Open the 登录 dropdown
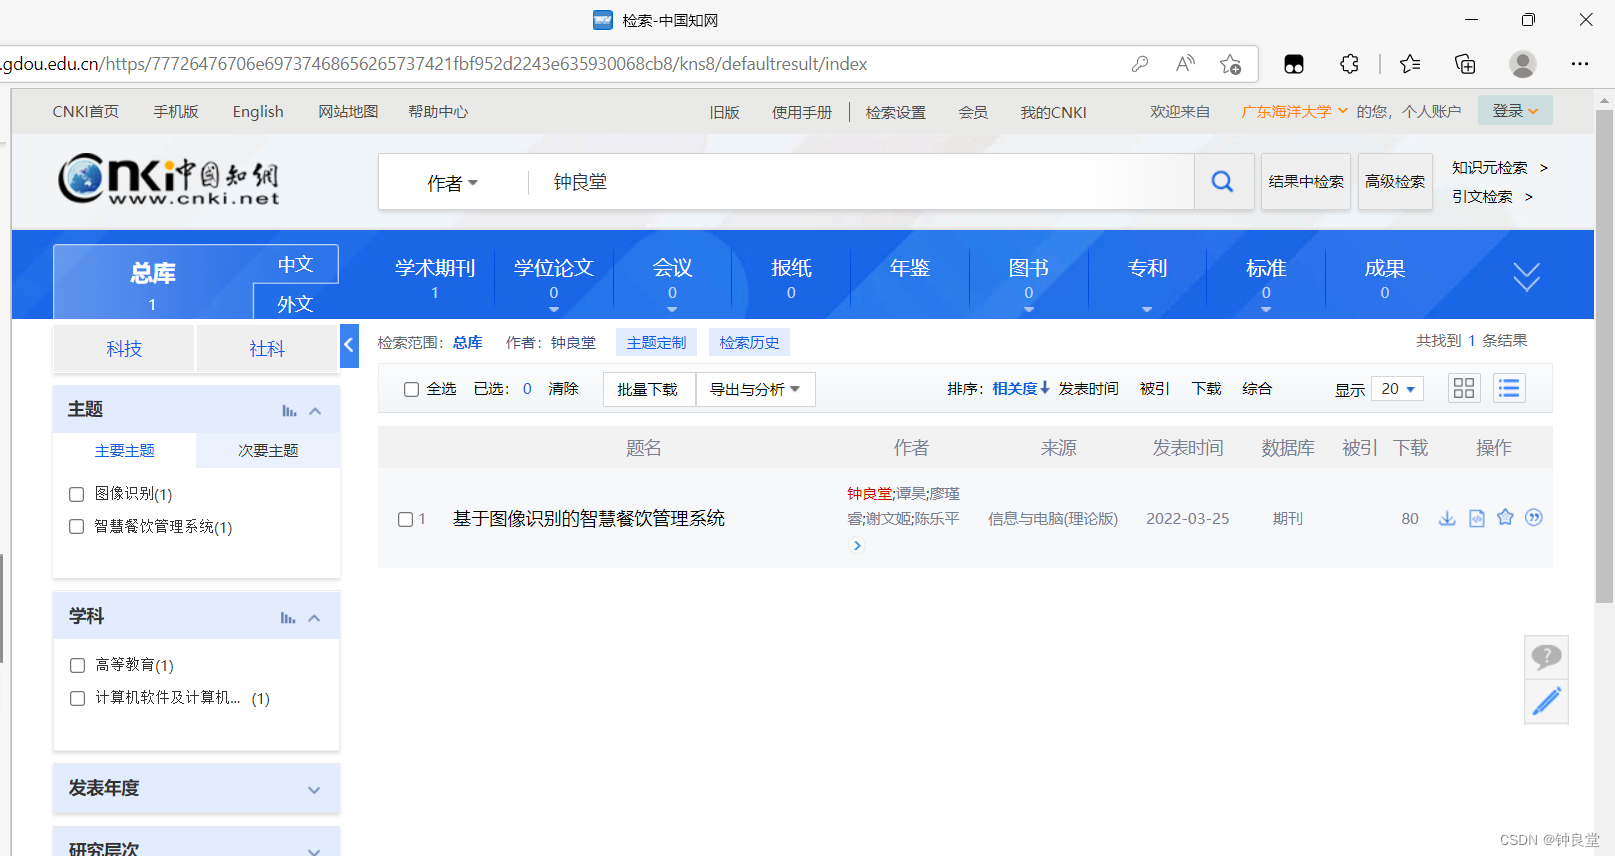 tap(1515, 110)
